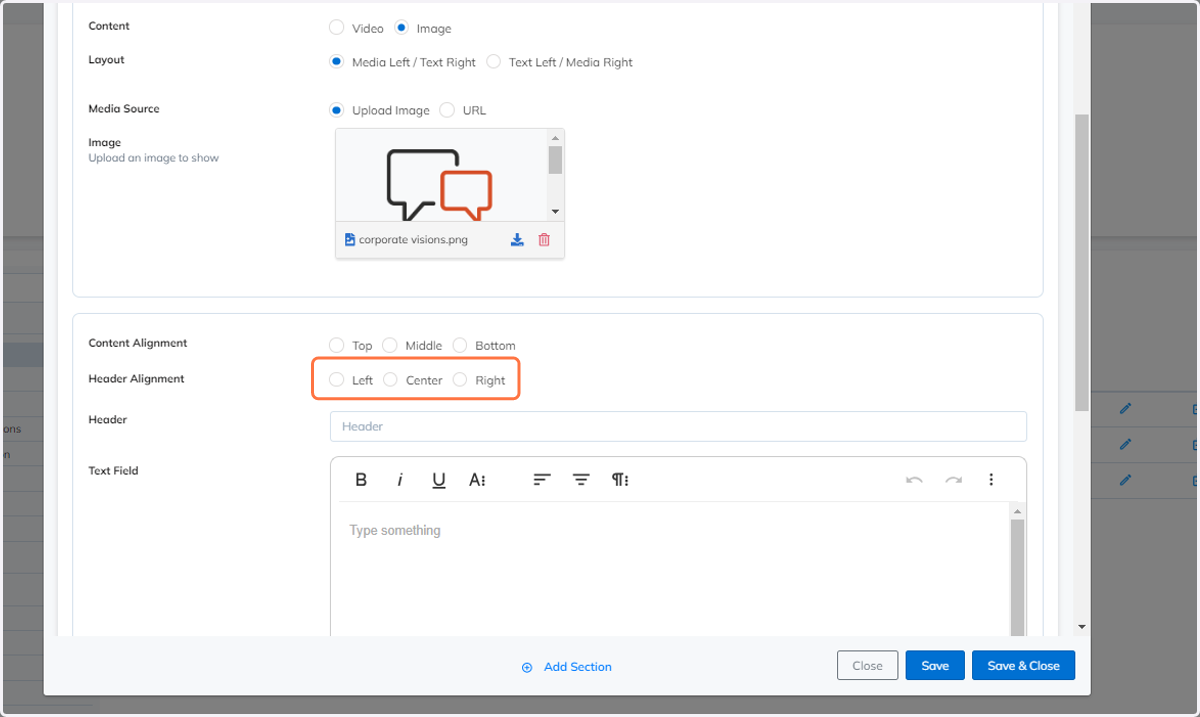Click the corporate visions.png file name
Screen dimensions: 1200x717
[x=413, y=240]
